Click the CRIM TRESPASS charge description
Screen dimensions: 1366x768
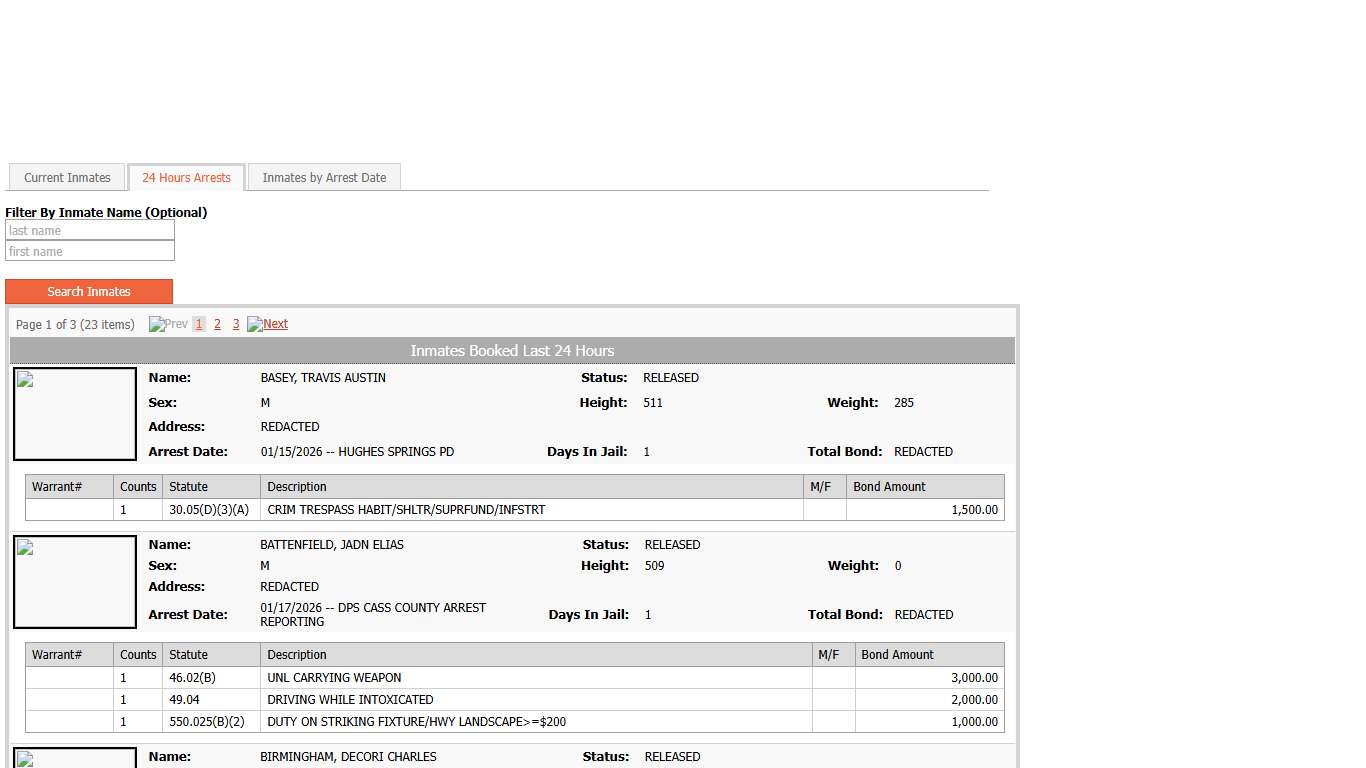pos(406,510)
